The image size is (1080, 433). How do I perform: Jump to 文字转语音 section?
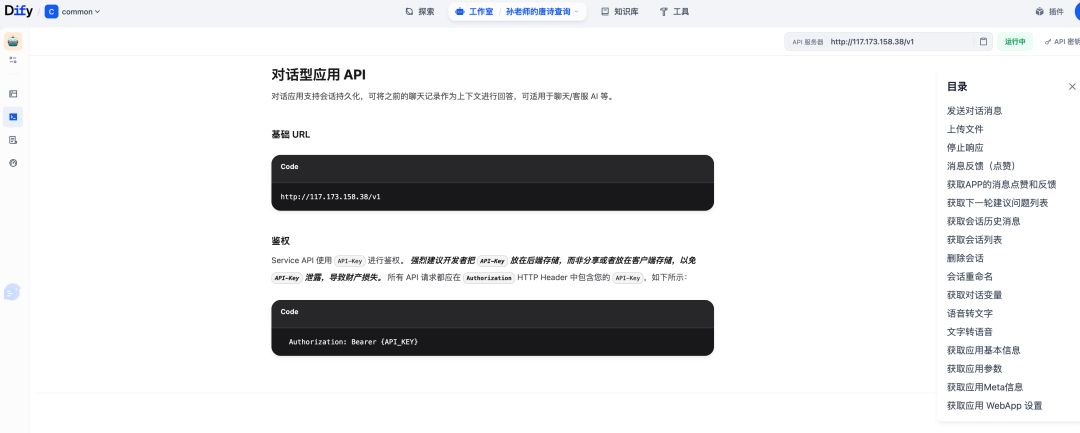[970, 332]
